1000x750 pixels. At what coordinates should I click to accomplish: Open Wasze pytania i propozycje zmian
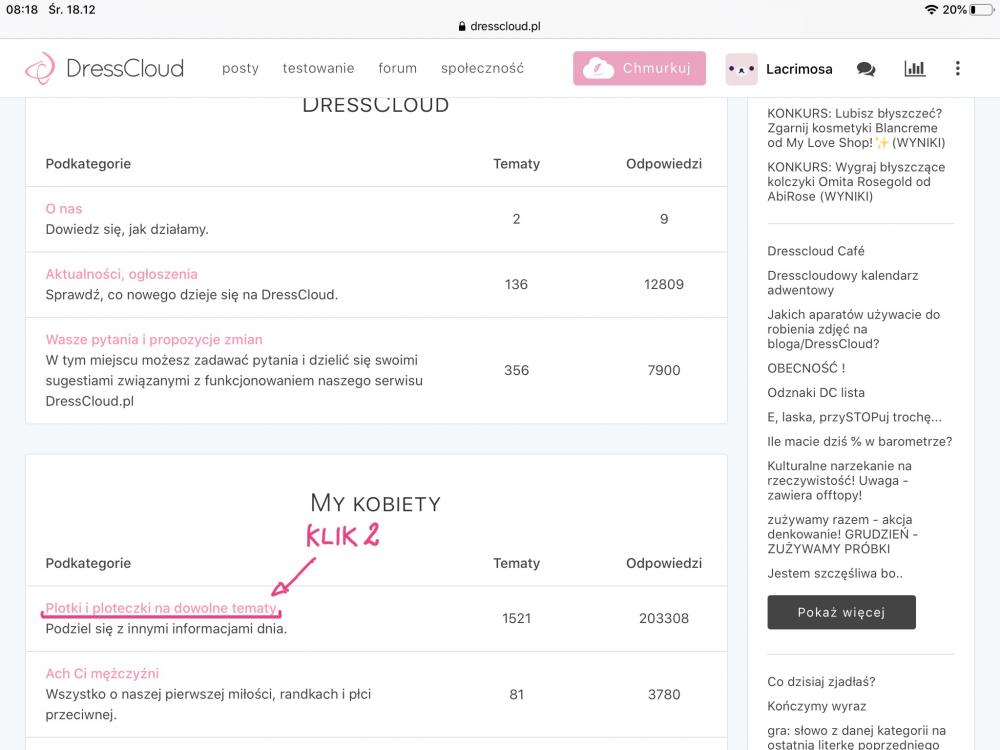coord(154,340)
